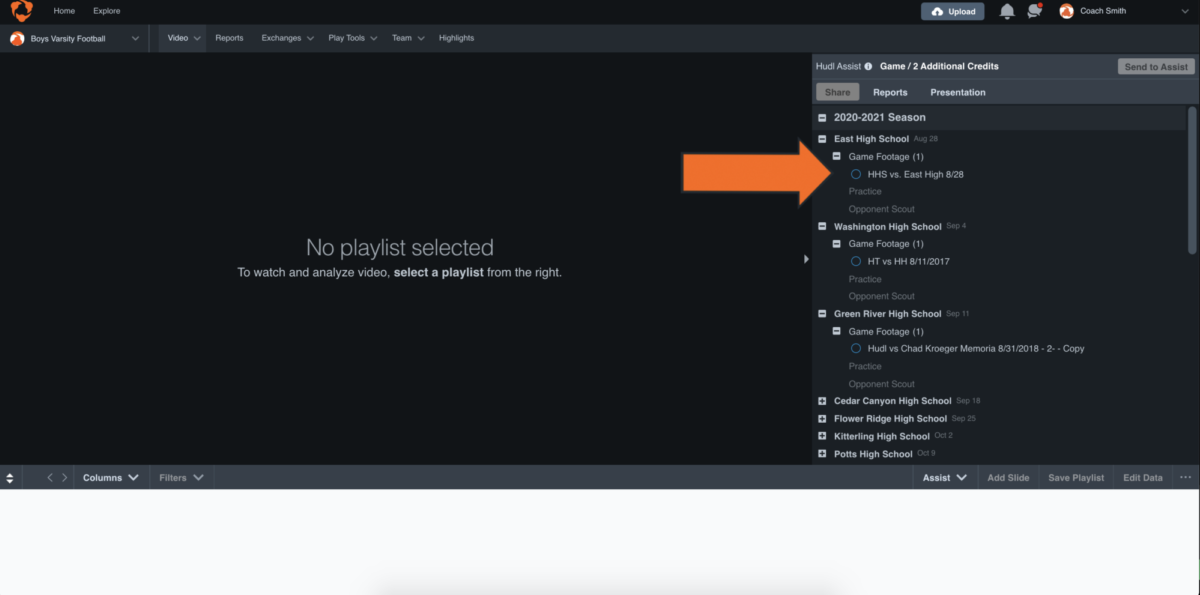Expand Cedar Canyon High School

(821, 400)
